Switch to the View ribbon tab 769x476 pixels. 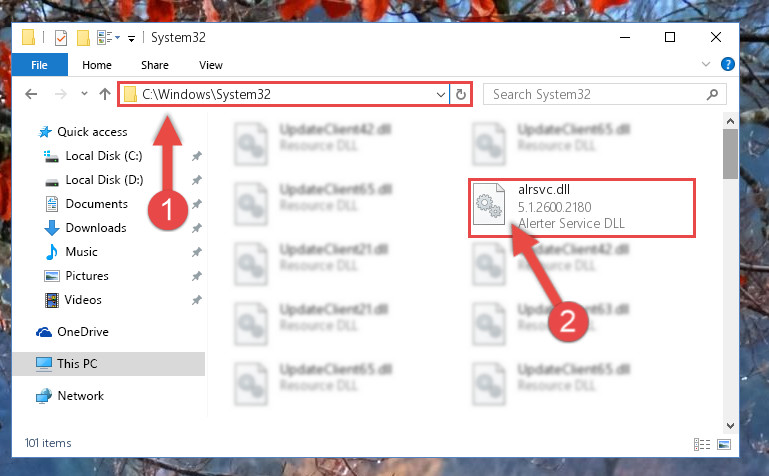pyautogui.click(x=211, y=65)
